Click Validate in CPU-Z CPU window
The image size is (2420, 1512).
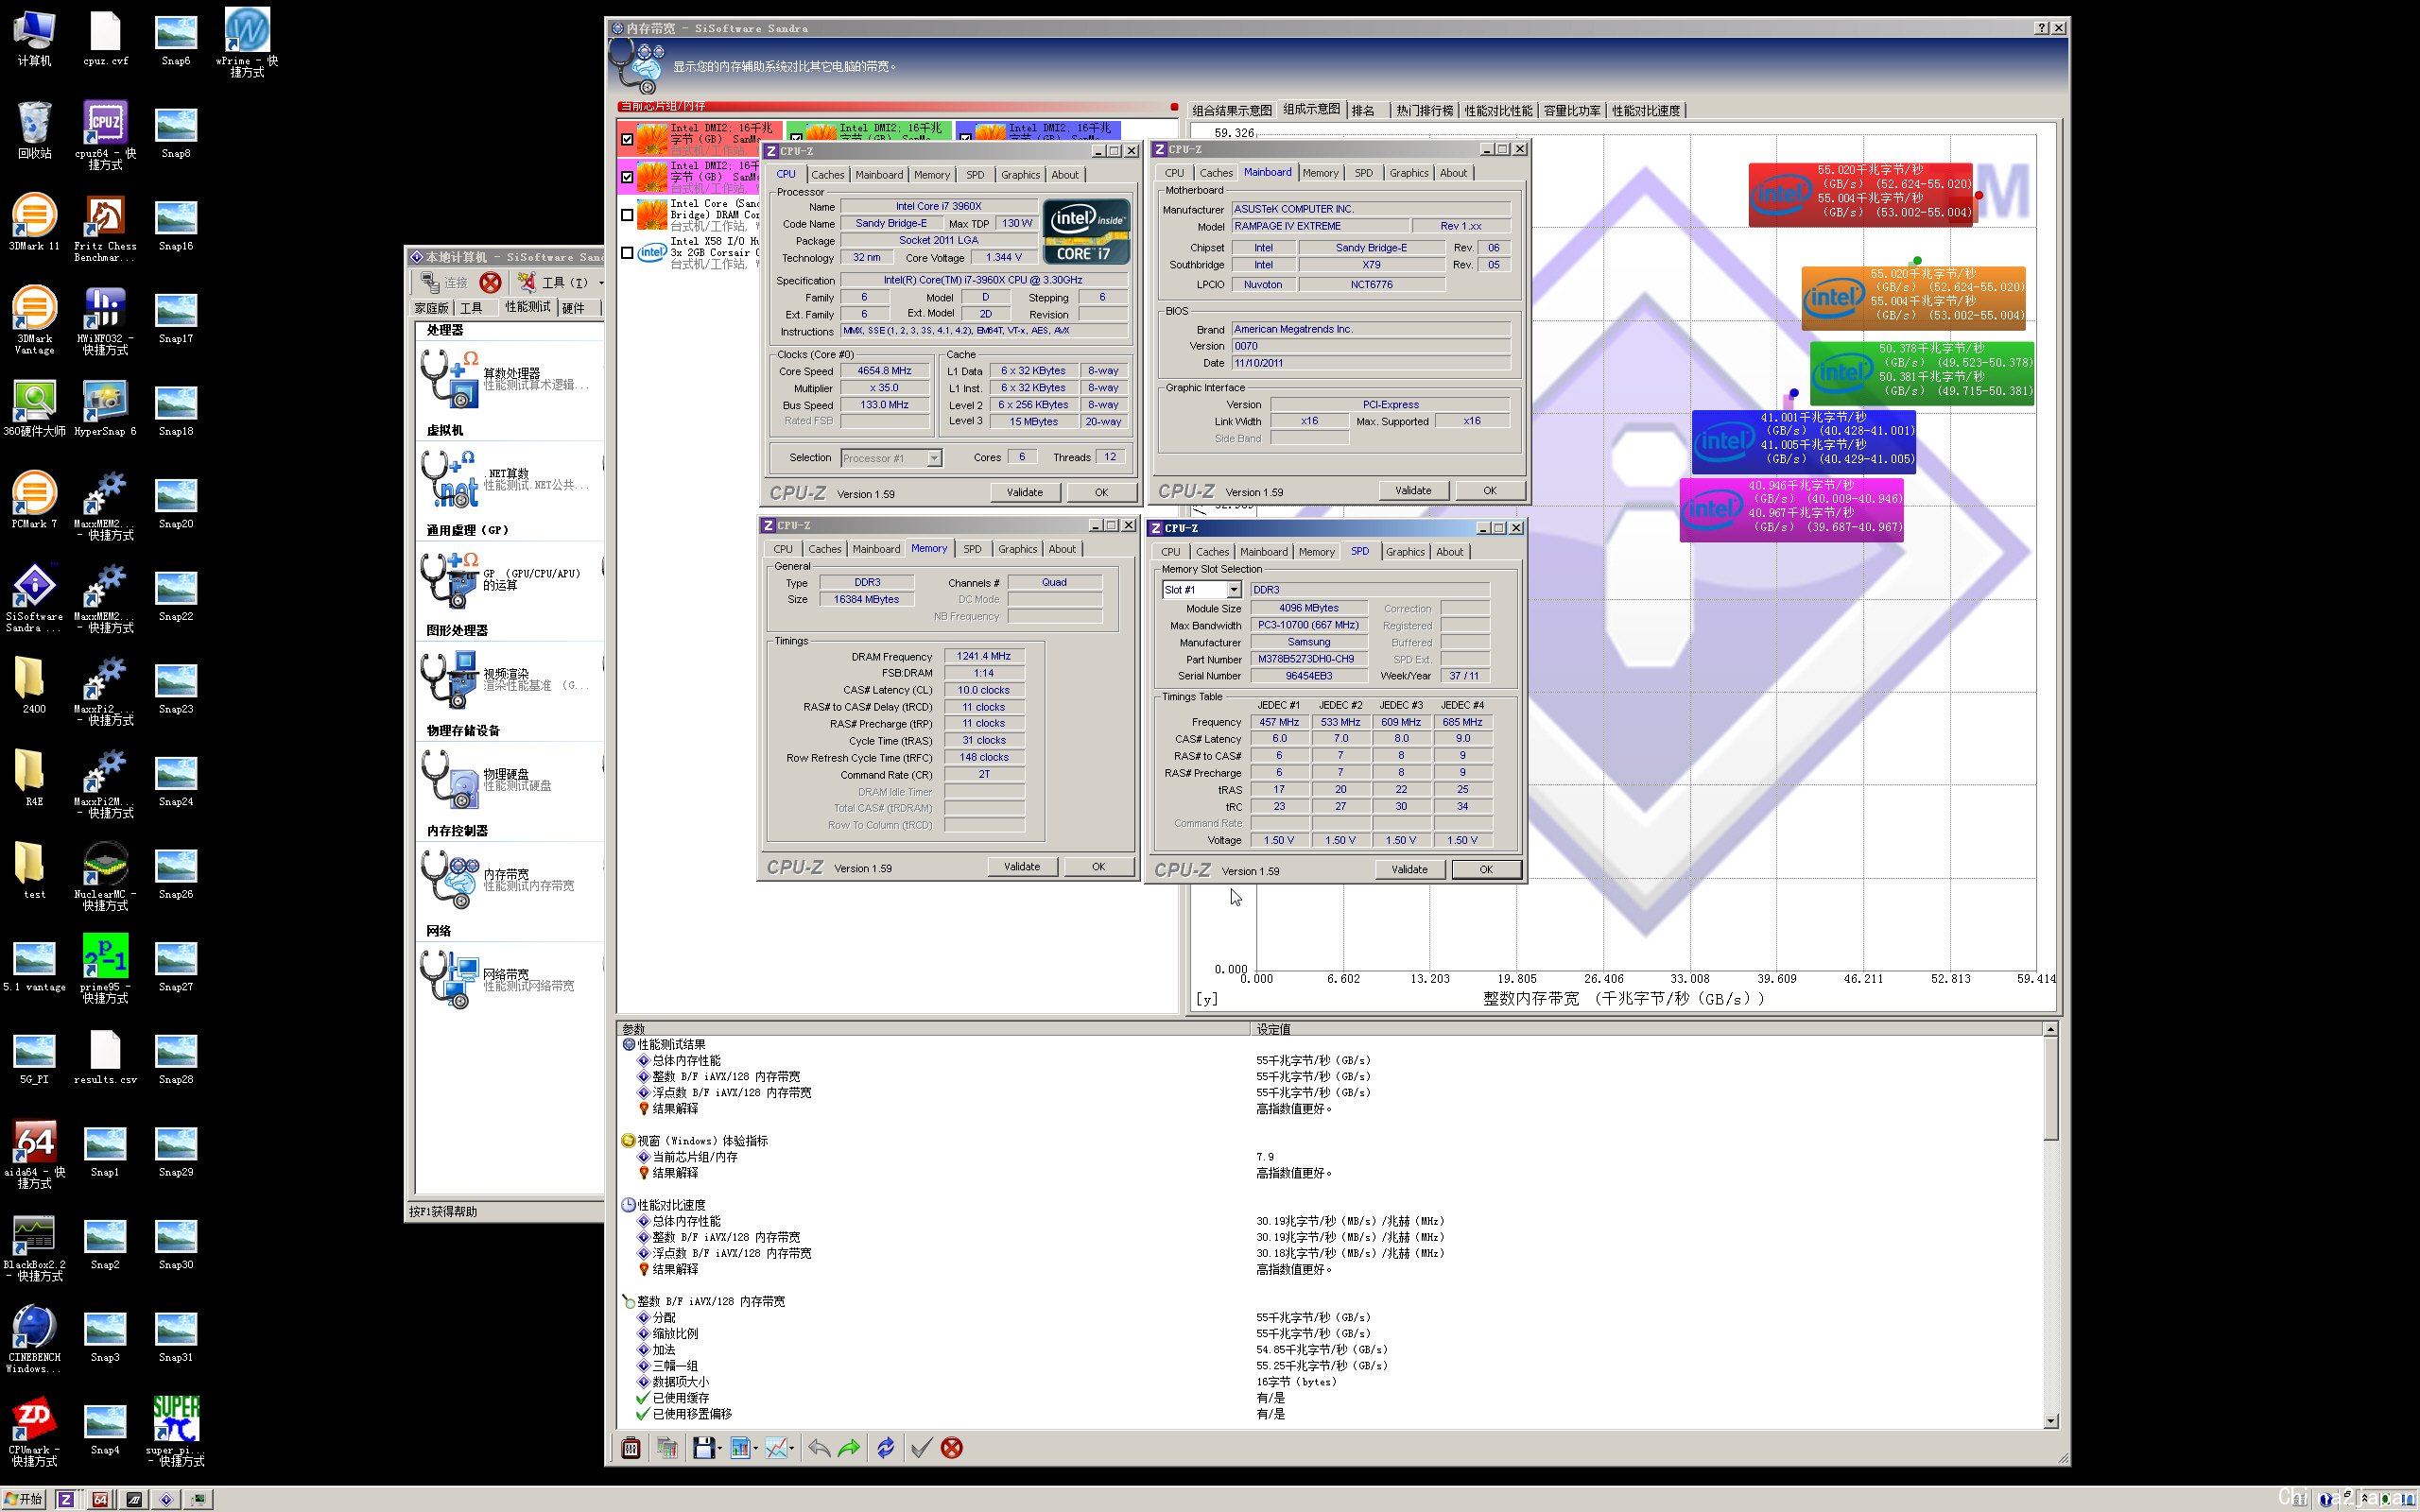pos(1024,492)
